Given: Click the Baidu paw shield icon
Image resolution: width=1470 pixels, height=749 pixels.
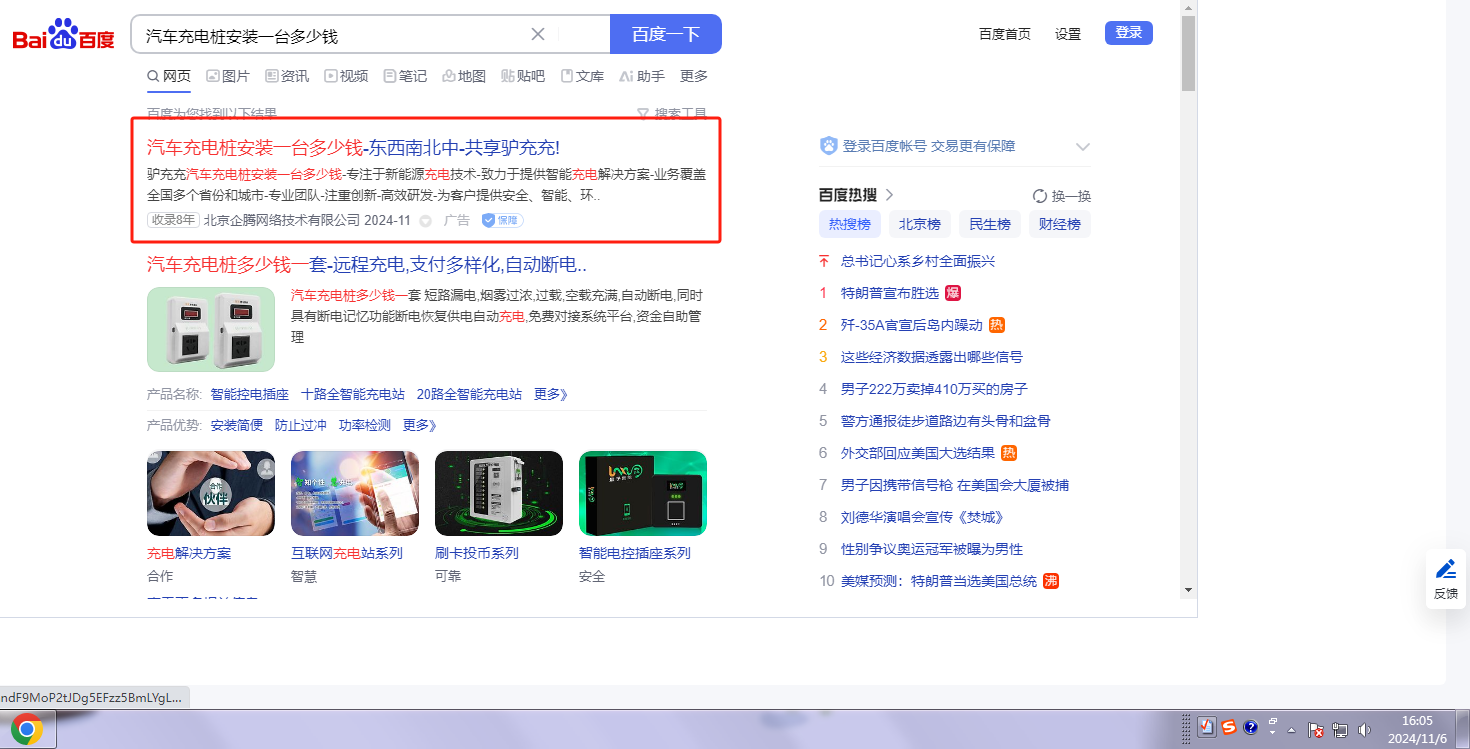Looking at the screenshot, I should point(828,146).
